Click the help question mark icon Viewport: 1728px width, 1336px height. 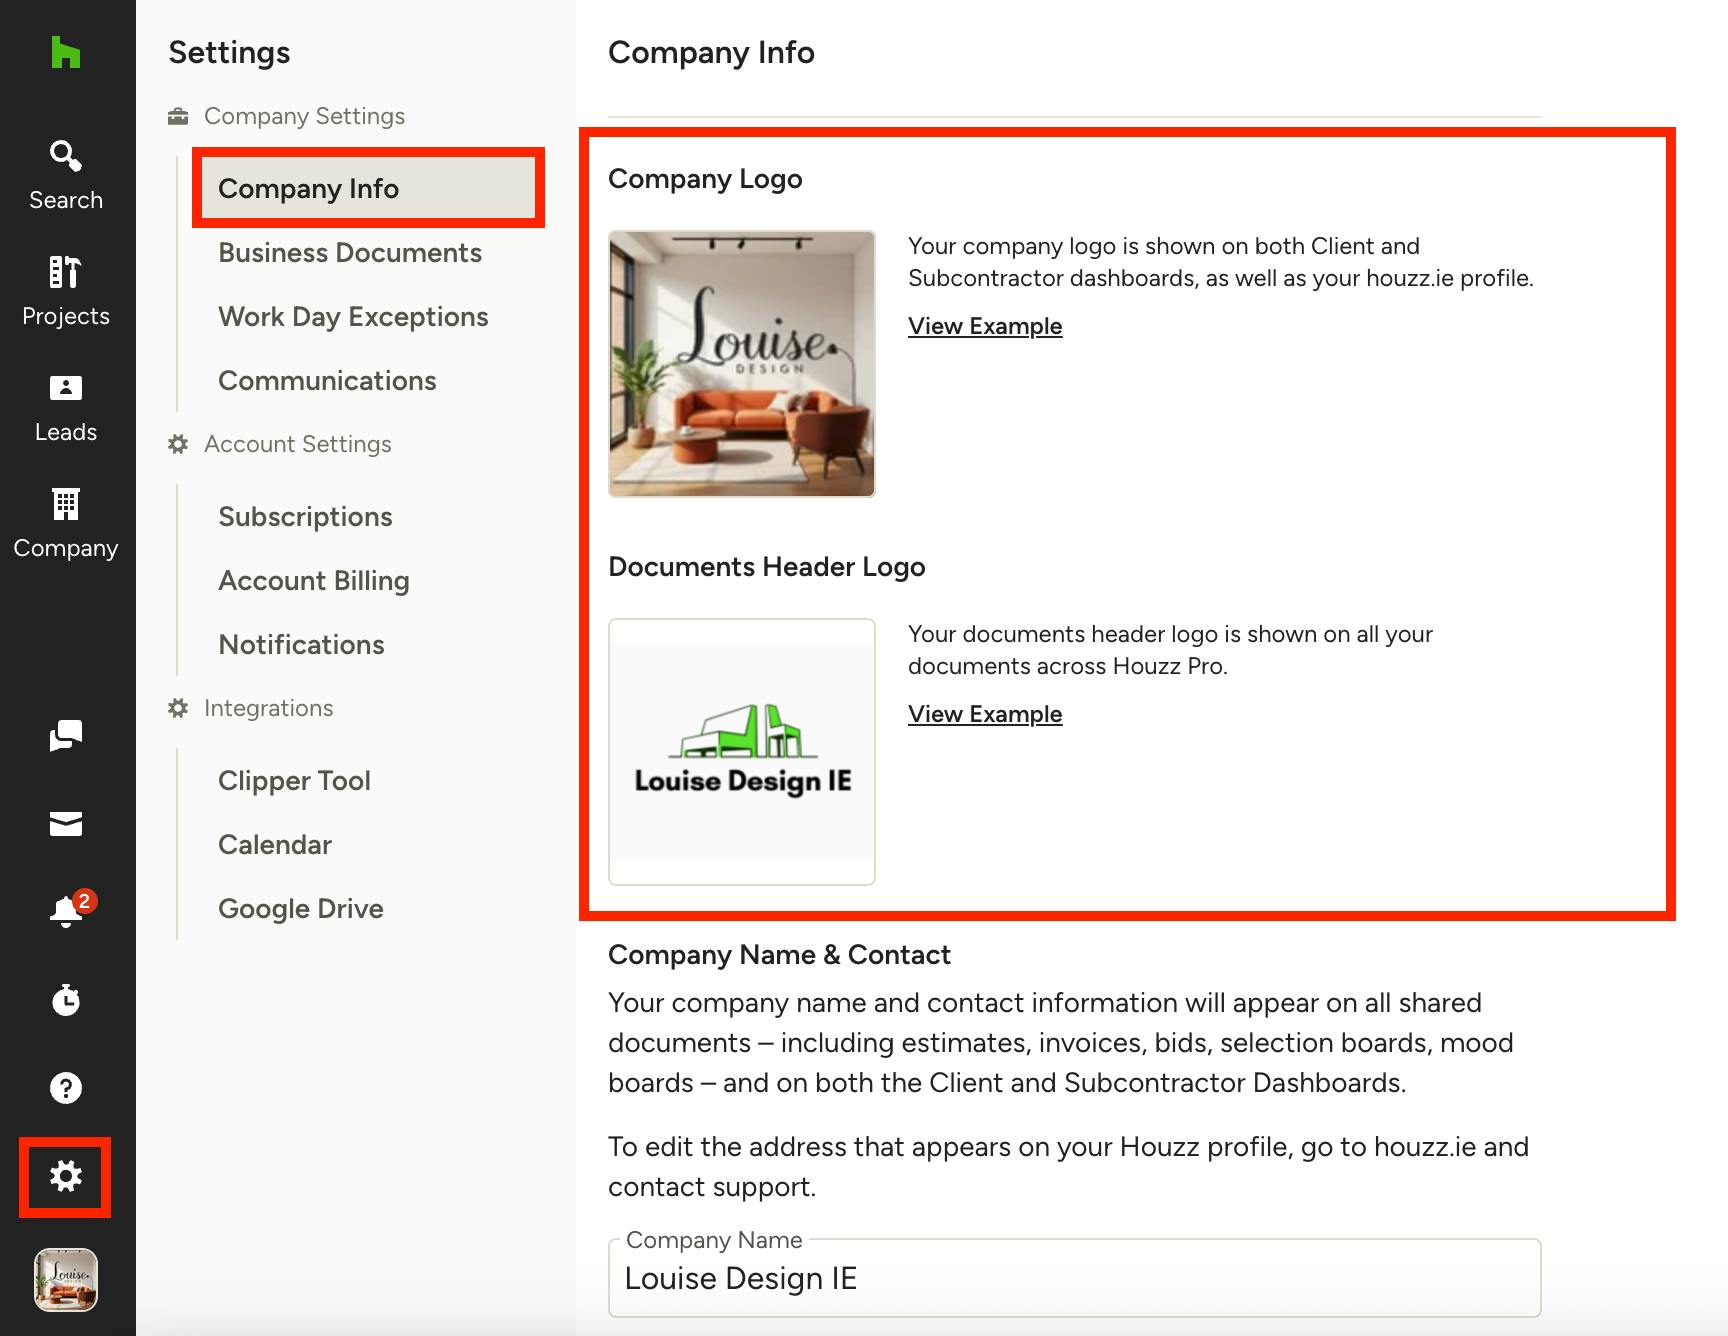coord(66,1088)
